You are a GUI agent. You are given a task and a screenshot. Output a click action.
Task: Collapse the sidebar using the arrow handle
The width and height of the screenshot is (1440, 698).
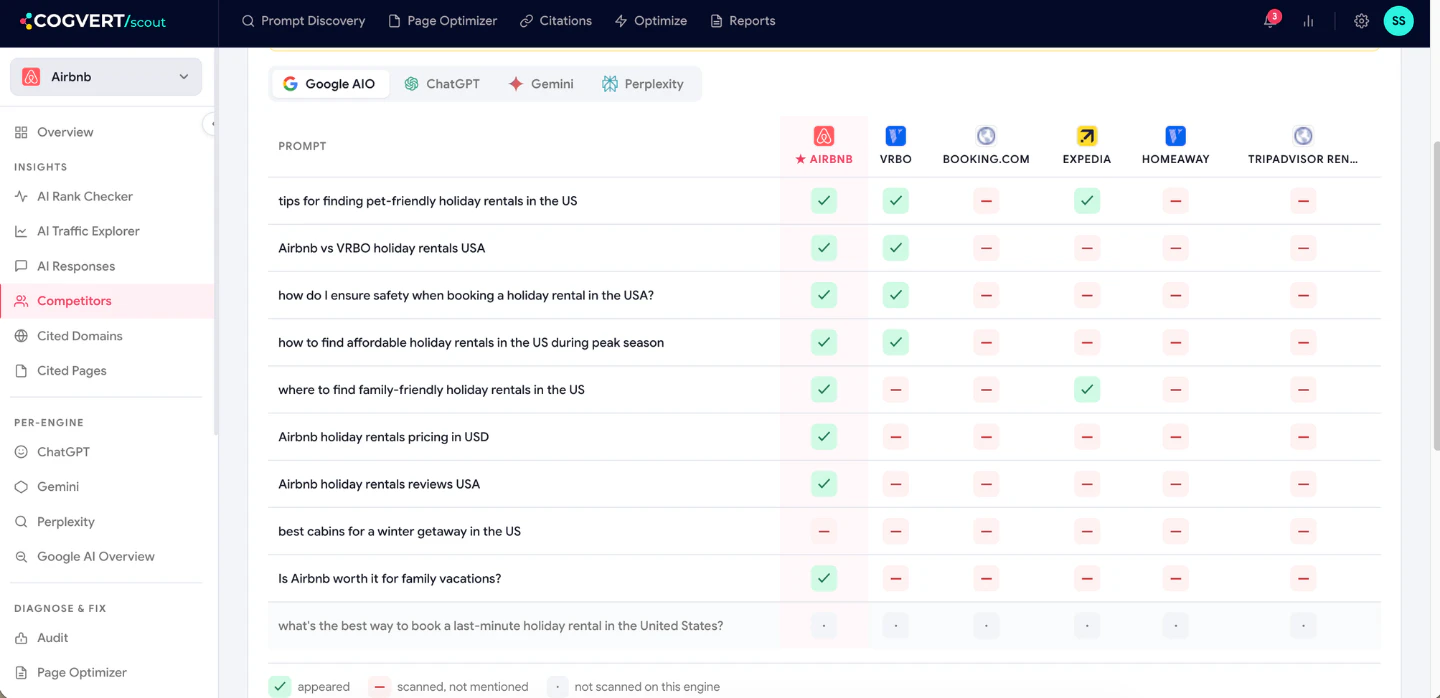point(210,124)
